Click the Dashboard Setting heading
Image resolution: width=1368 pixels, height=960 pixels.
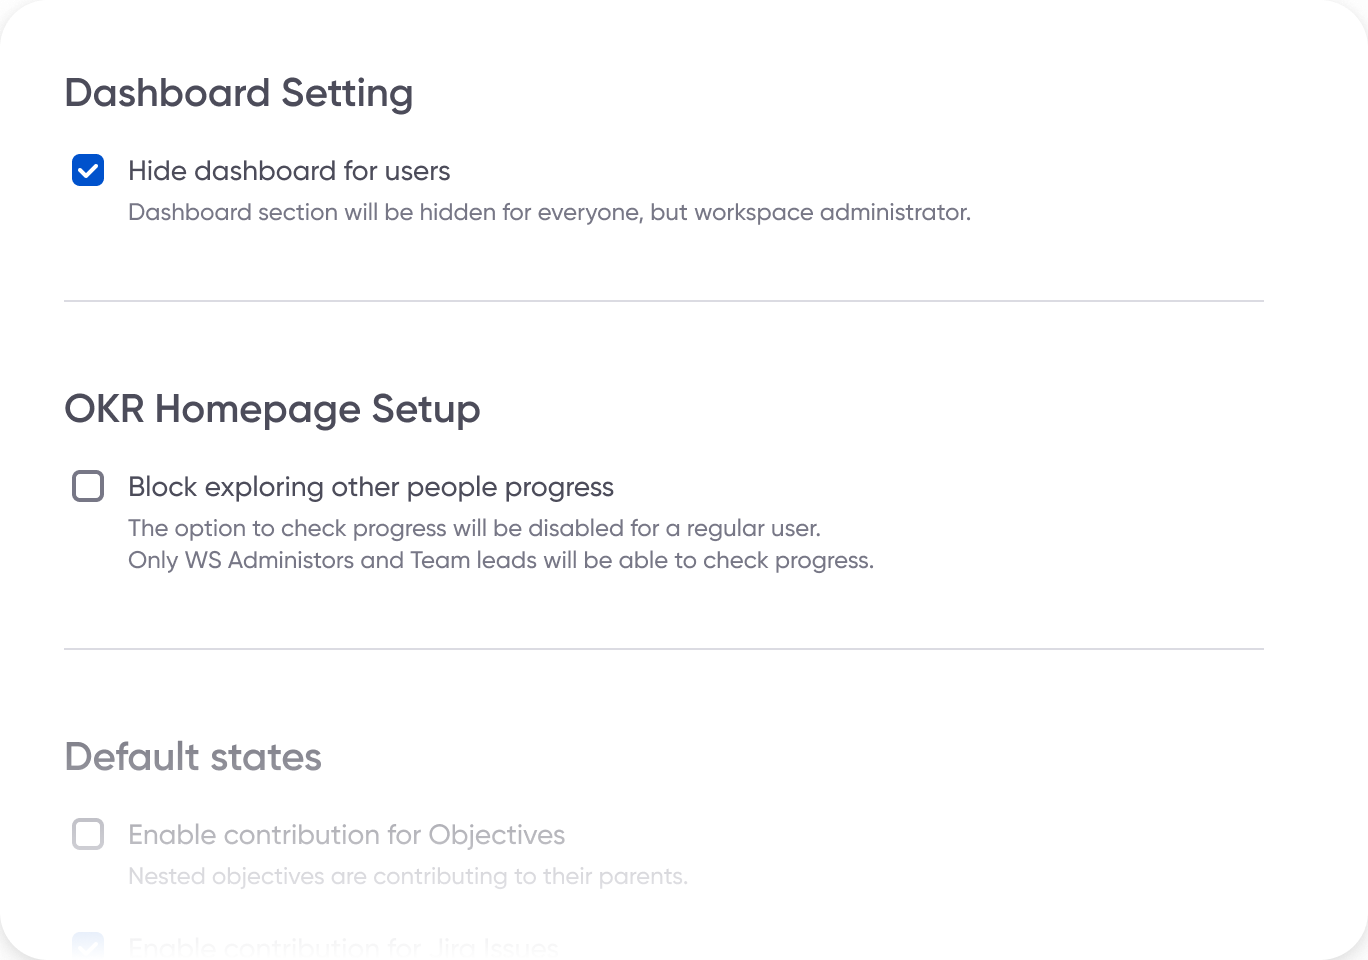[x=239, y=92]
